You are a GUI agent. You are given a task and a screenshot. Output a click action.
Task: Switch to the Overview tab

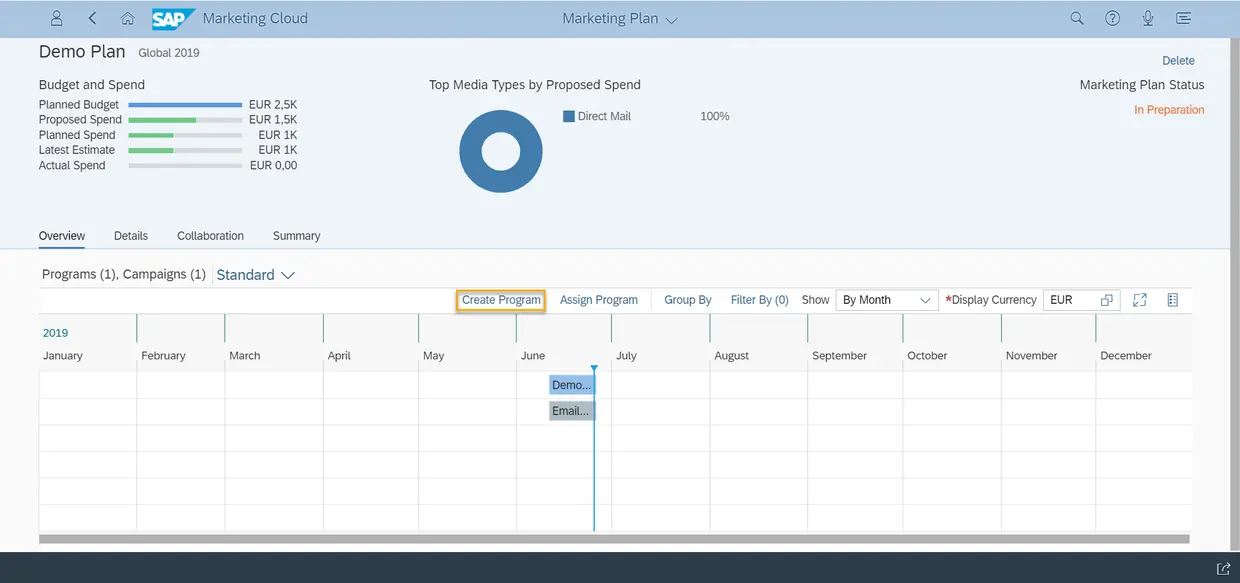pyautogui.click(x=62, y=236)
